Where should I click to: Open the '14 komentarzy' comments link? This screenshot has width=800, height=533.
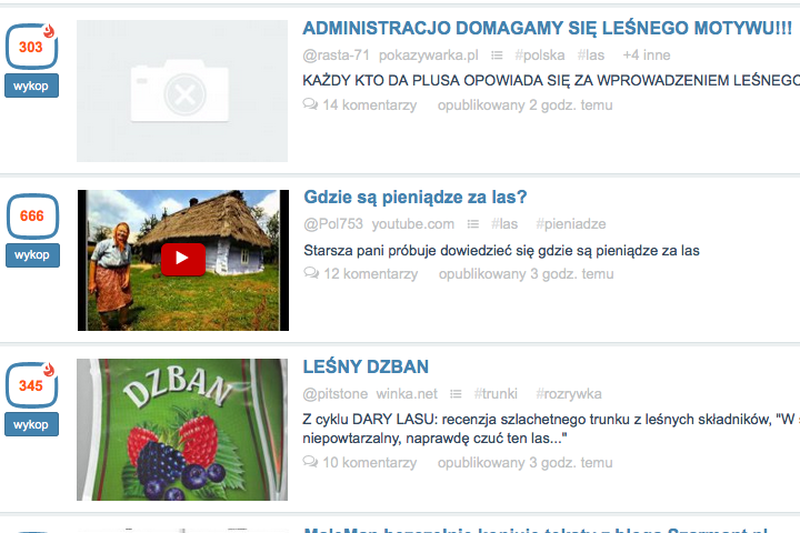[369, 105]
